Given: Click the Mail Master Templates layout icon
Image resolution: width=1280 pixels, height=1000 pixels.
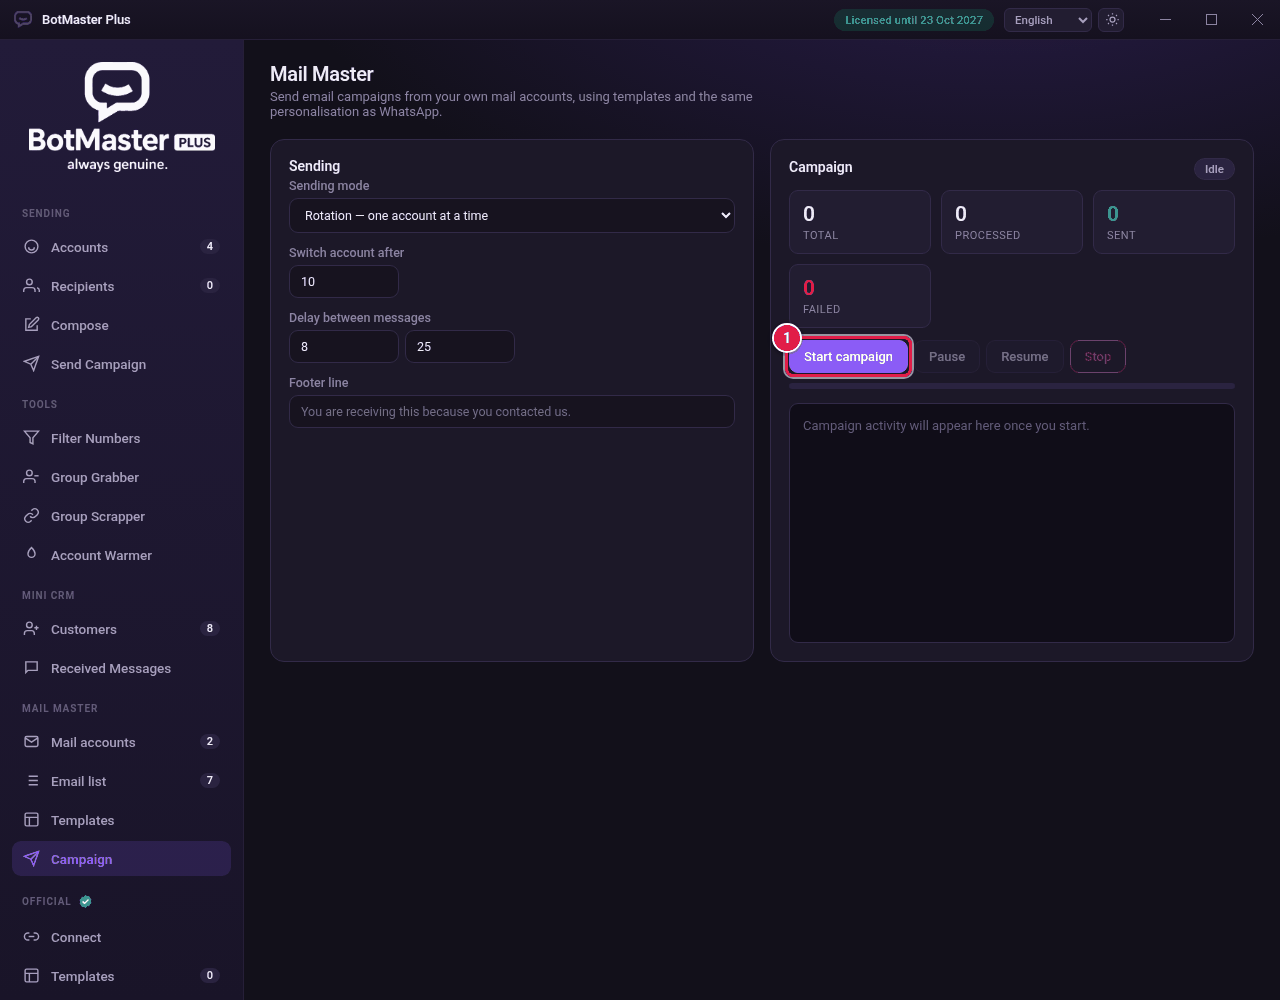Looking at the screenshot, I should (32, 820).
